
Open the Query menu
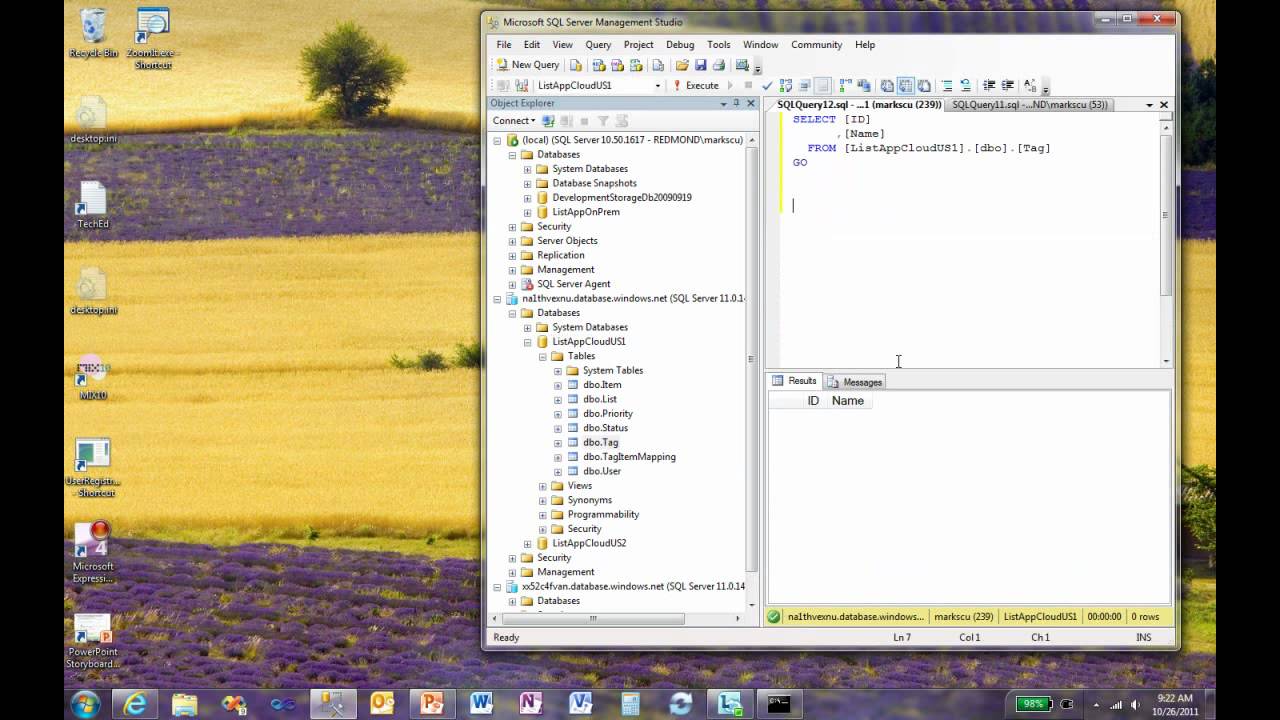(x=598, y=45)
